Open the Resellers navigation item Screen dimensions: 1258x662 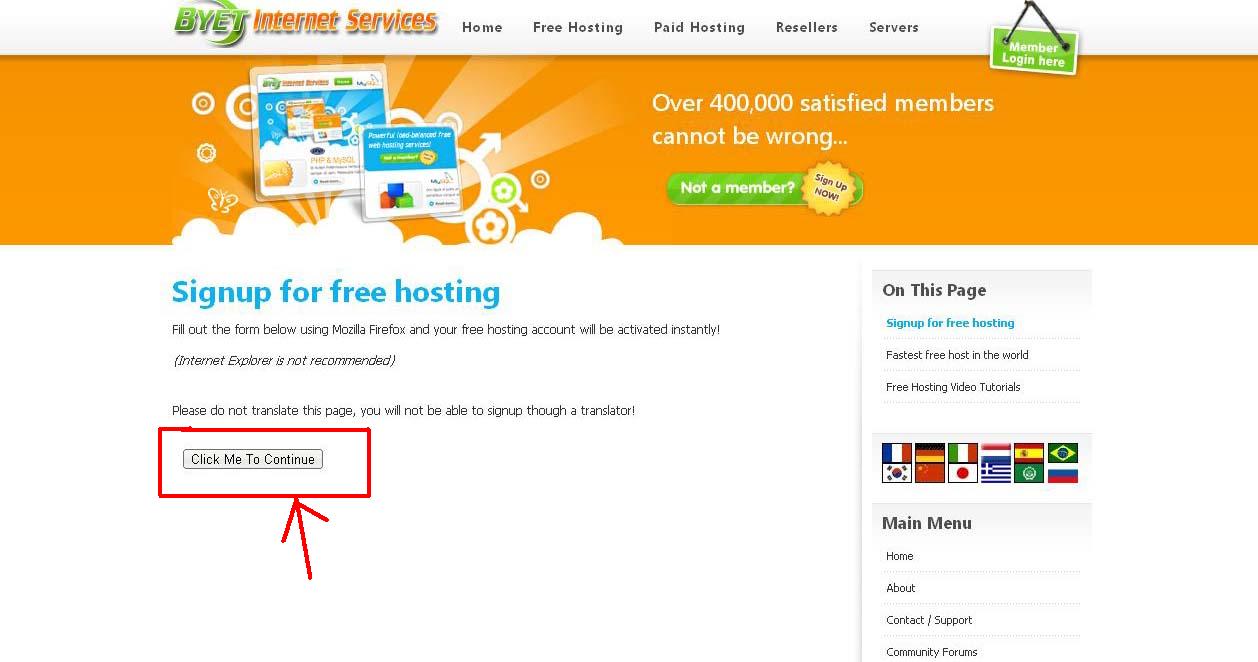point(807,27)
